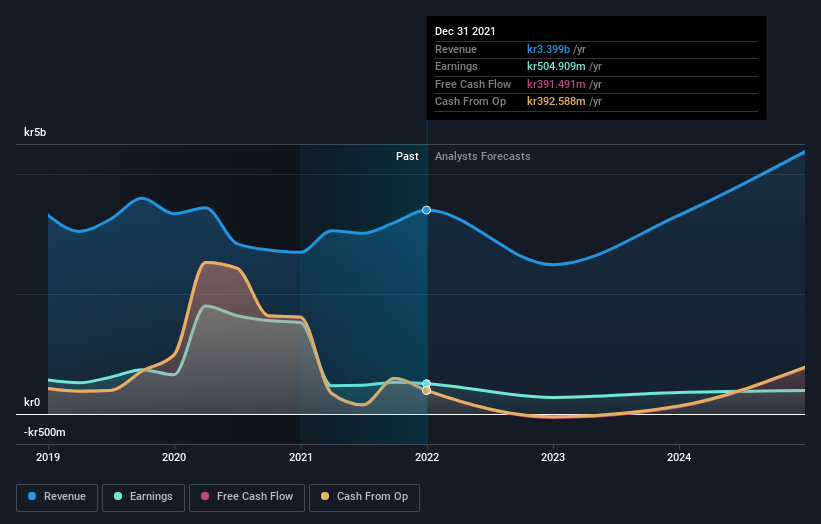This screenshot has width=821, height=524.
Task: Click the 2024 x-axis label
Action: pyautogui.click(x=679, y=458)
